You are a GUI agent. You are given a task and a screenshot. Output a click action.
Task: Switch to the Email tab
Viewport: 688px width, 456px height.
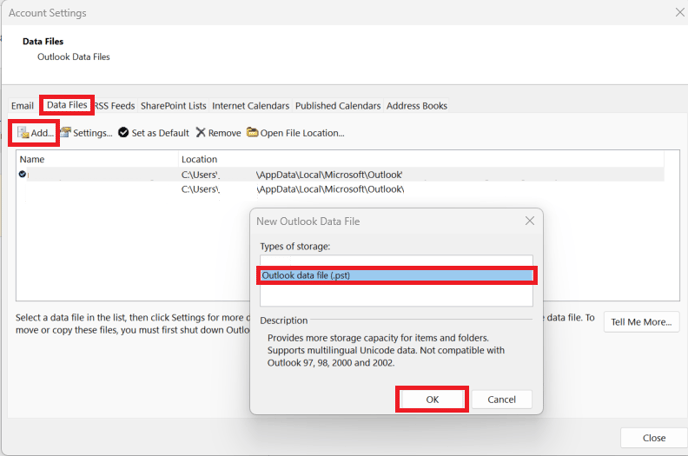[22, 106]
